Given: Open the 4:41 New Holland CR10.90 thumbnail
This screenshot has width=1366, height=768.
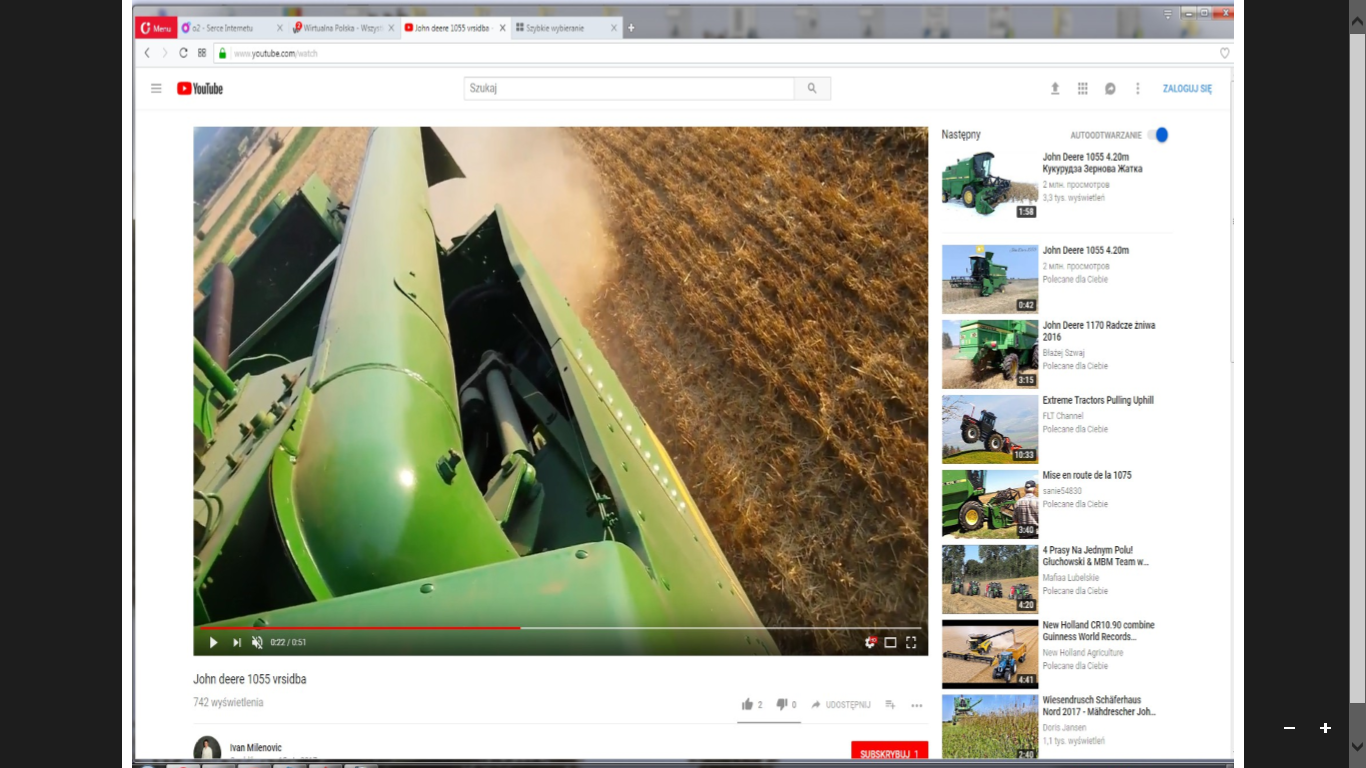Looking at the screenshot, I should [990, 654].
